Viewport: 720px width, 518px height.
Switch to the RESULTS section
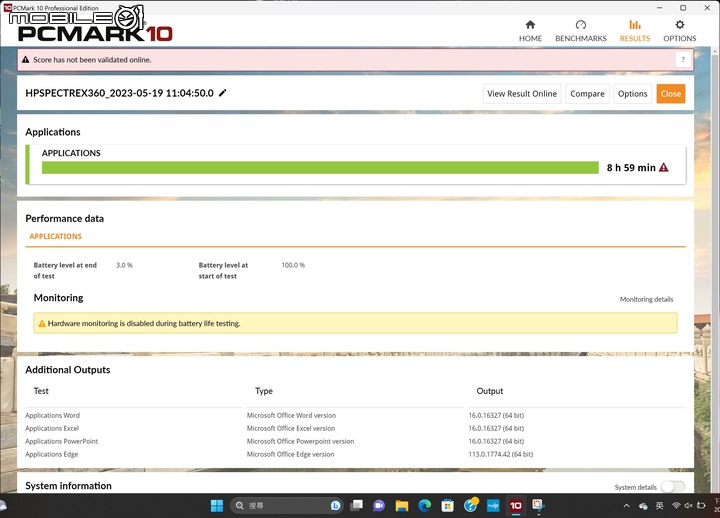point(635,31)
